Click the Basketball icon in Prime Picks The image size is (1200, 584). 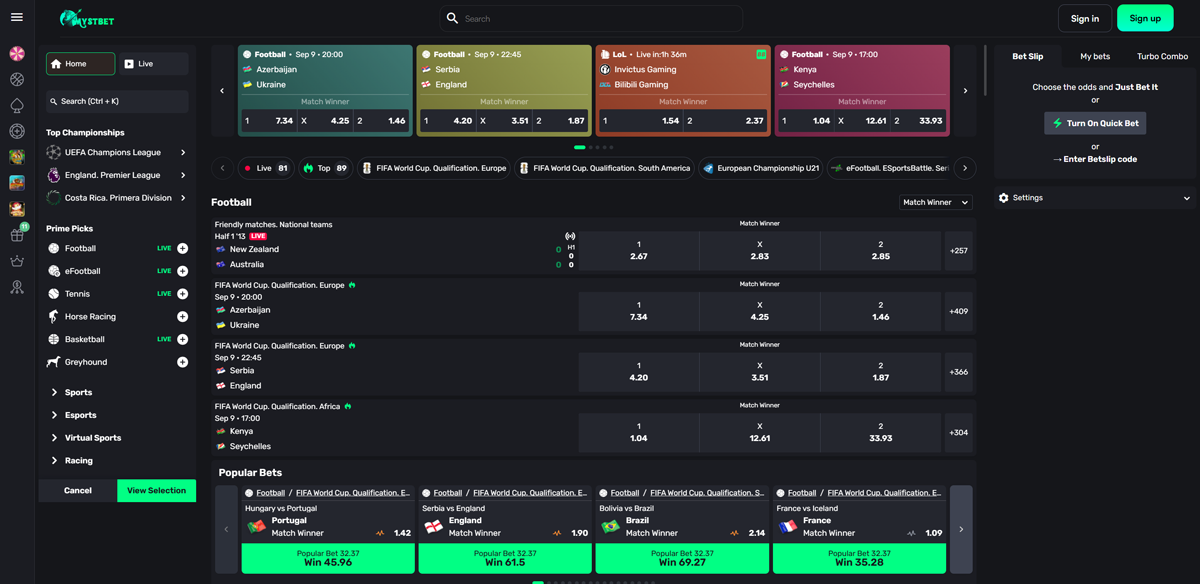pyautogui.click(x=54, y=339)
